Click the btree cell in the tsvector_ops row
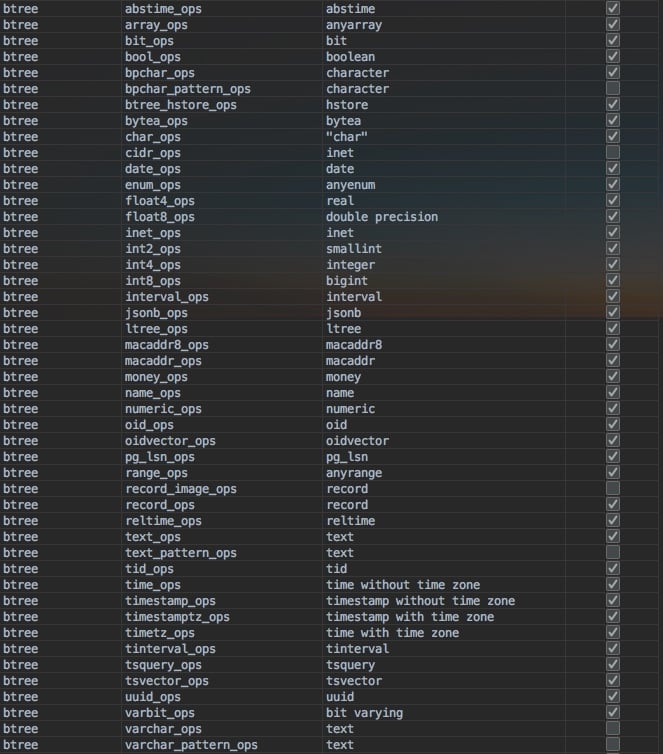Image resolution: width=663 pixels, height=754 pixels. coord(21,681)
